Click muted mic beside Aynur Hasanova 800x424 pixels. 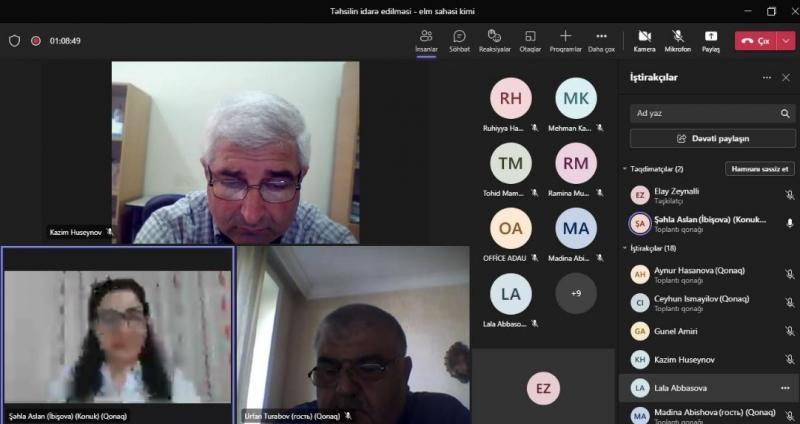coord(789,275)
